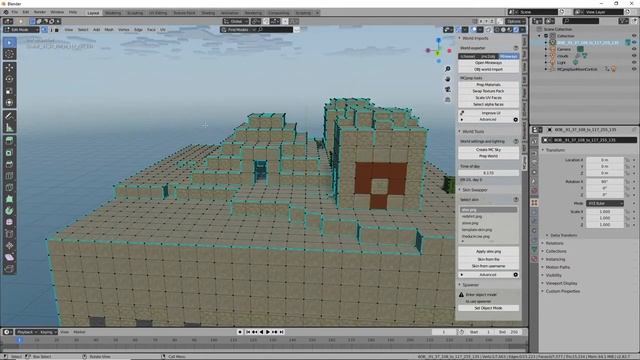Enable vertex select mode
The height and width of the screenshot is (360, 640).
click(x=44, y=30)
